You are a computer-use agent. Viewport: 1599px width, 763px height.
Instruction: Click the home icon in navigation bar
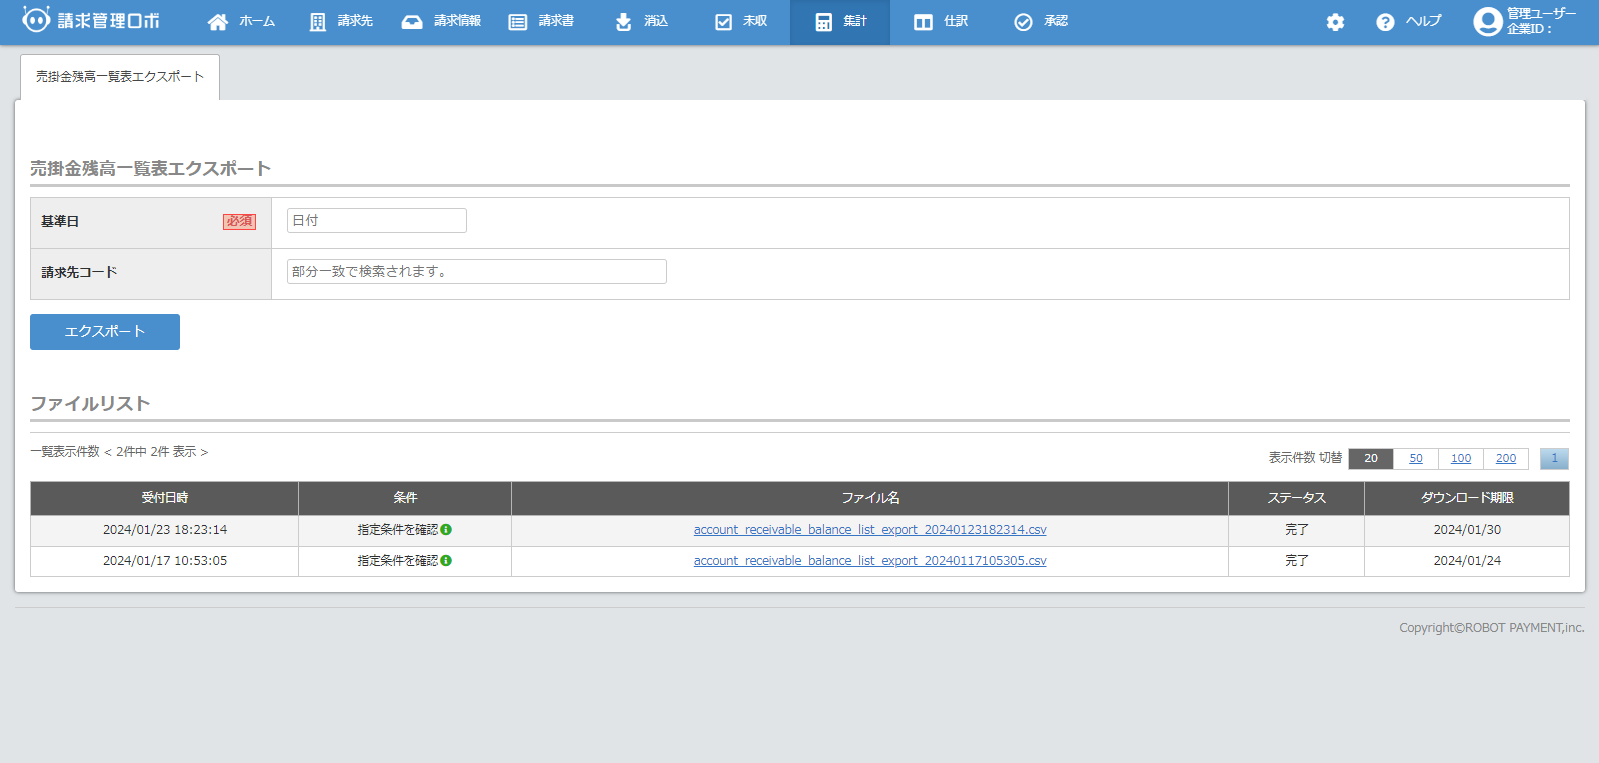pyautogui.click(x=218, y=22)
